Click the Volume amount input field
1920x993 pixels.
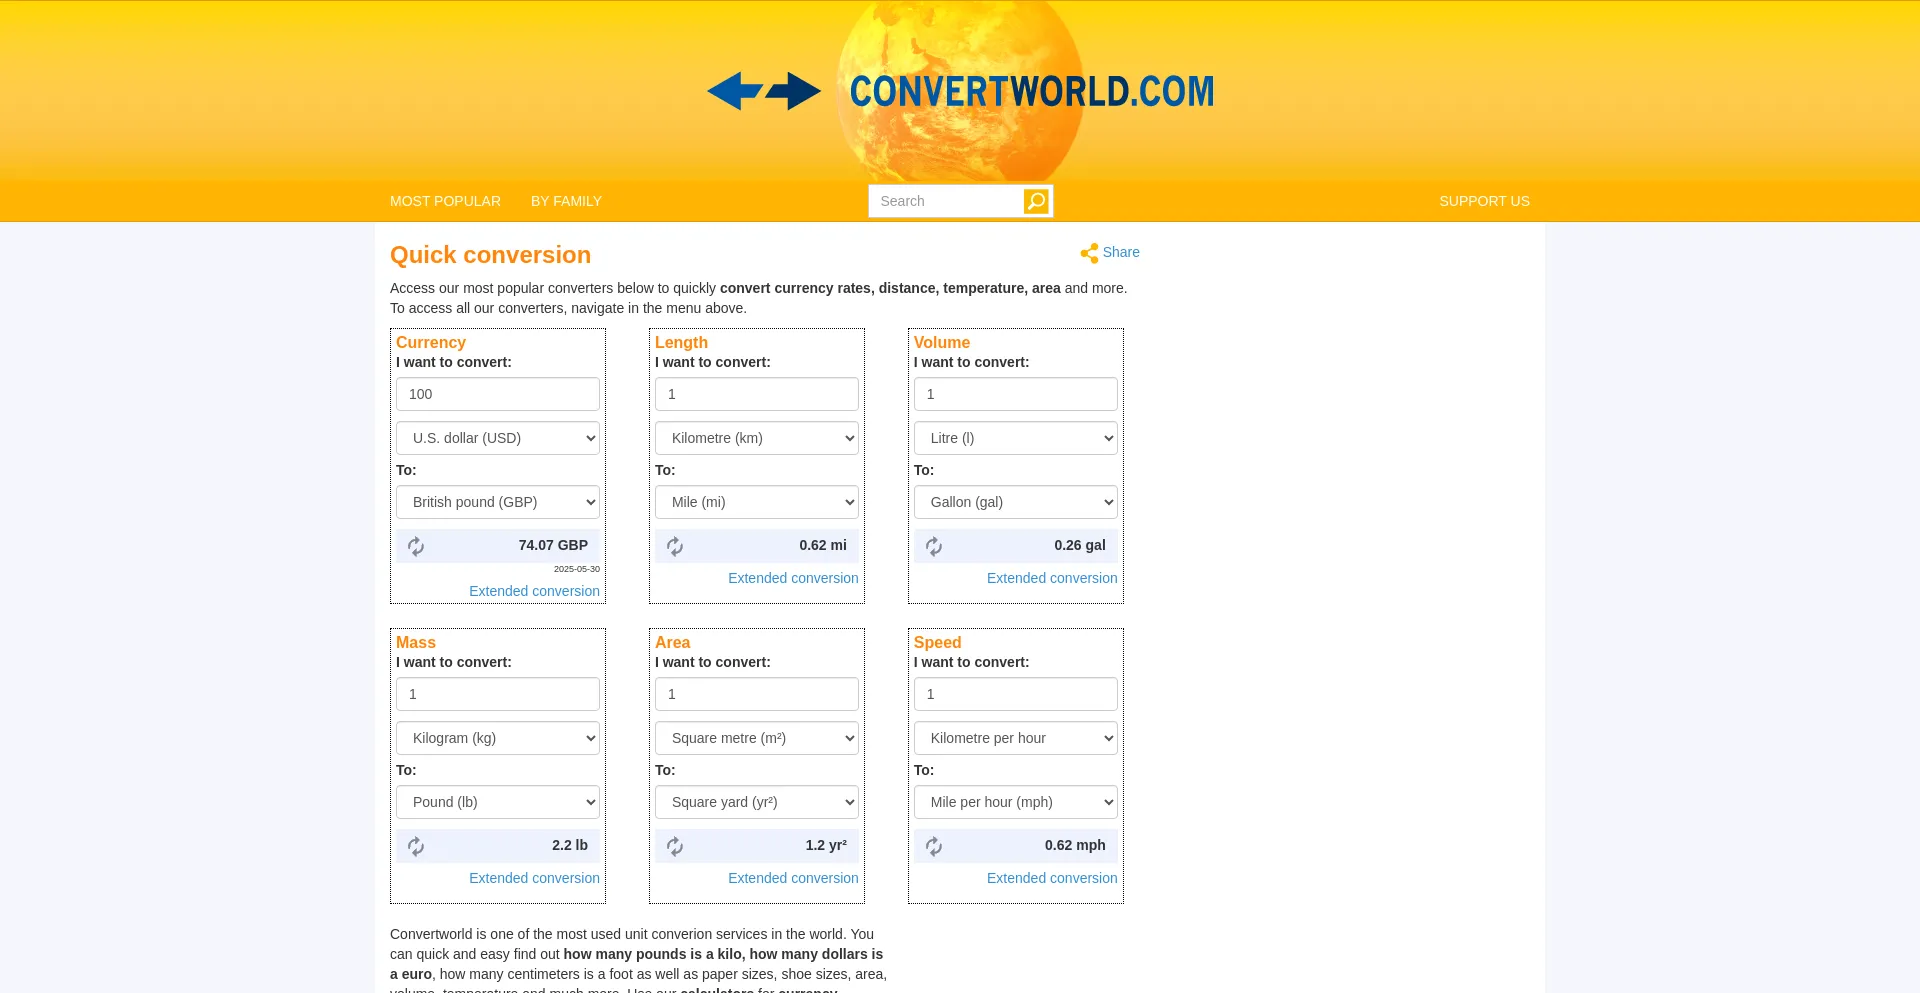coord(1016,394)
